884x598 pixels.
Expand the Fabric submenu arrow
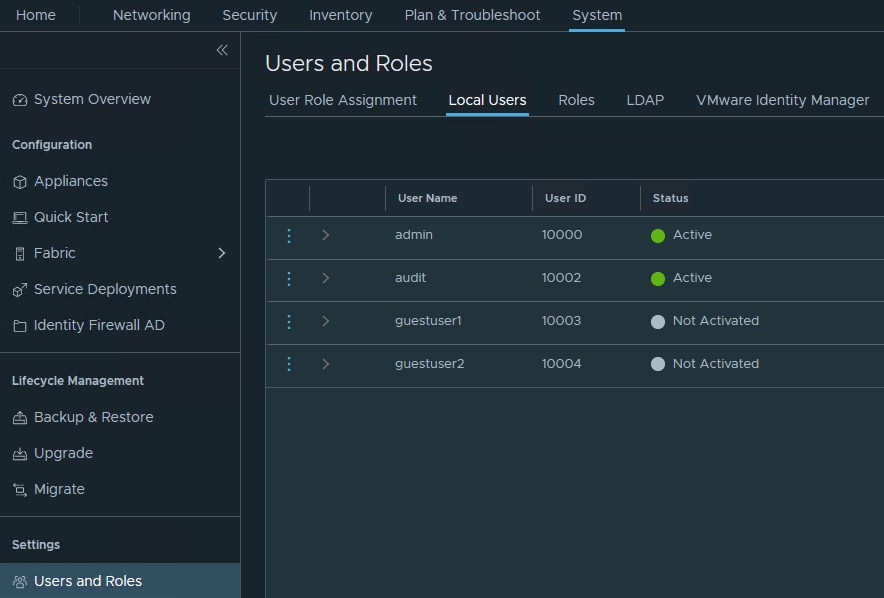click(222, 254)
